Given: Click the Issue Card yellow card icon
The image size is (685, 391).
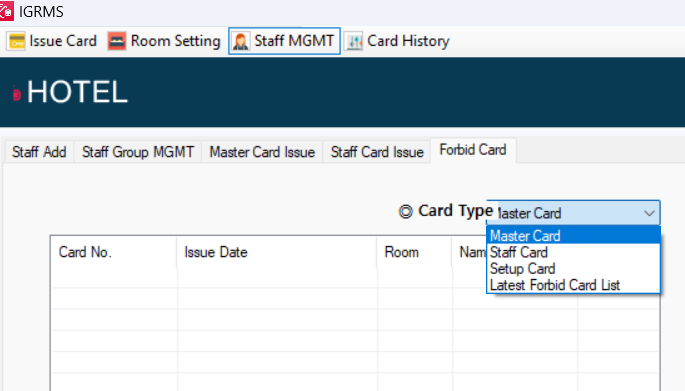Looking at the screenshot, I should coord(17,42).
